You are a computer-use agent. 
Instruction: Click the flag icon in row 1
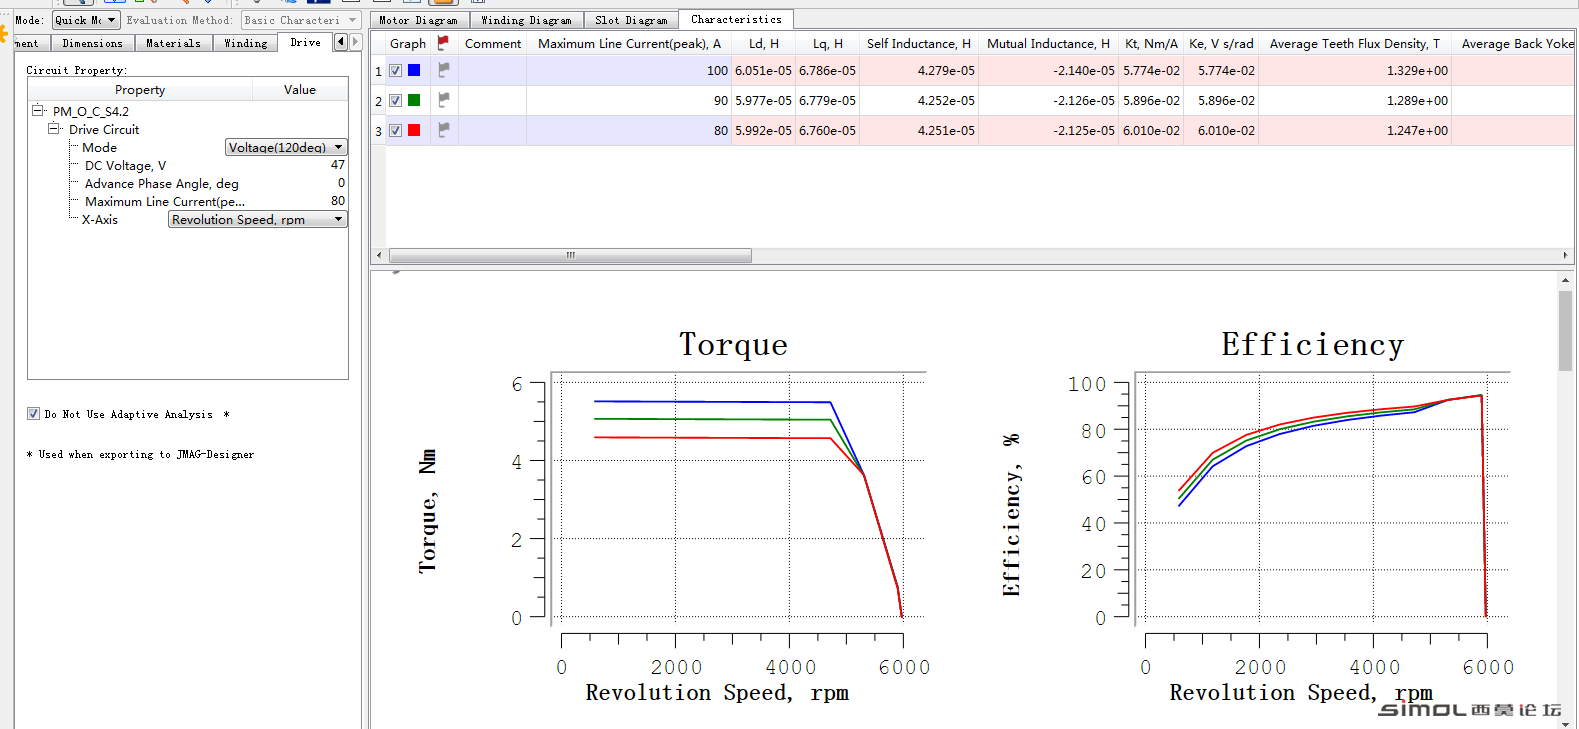(x=444, y=70)
